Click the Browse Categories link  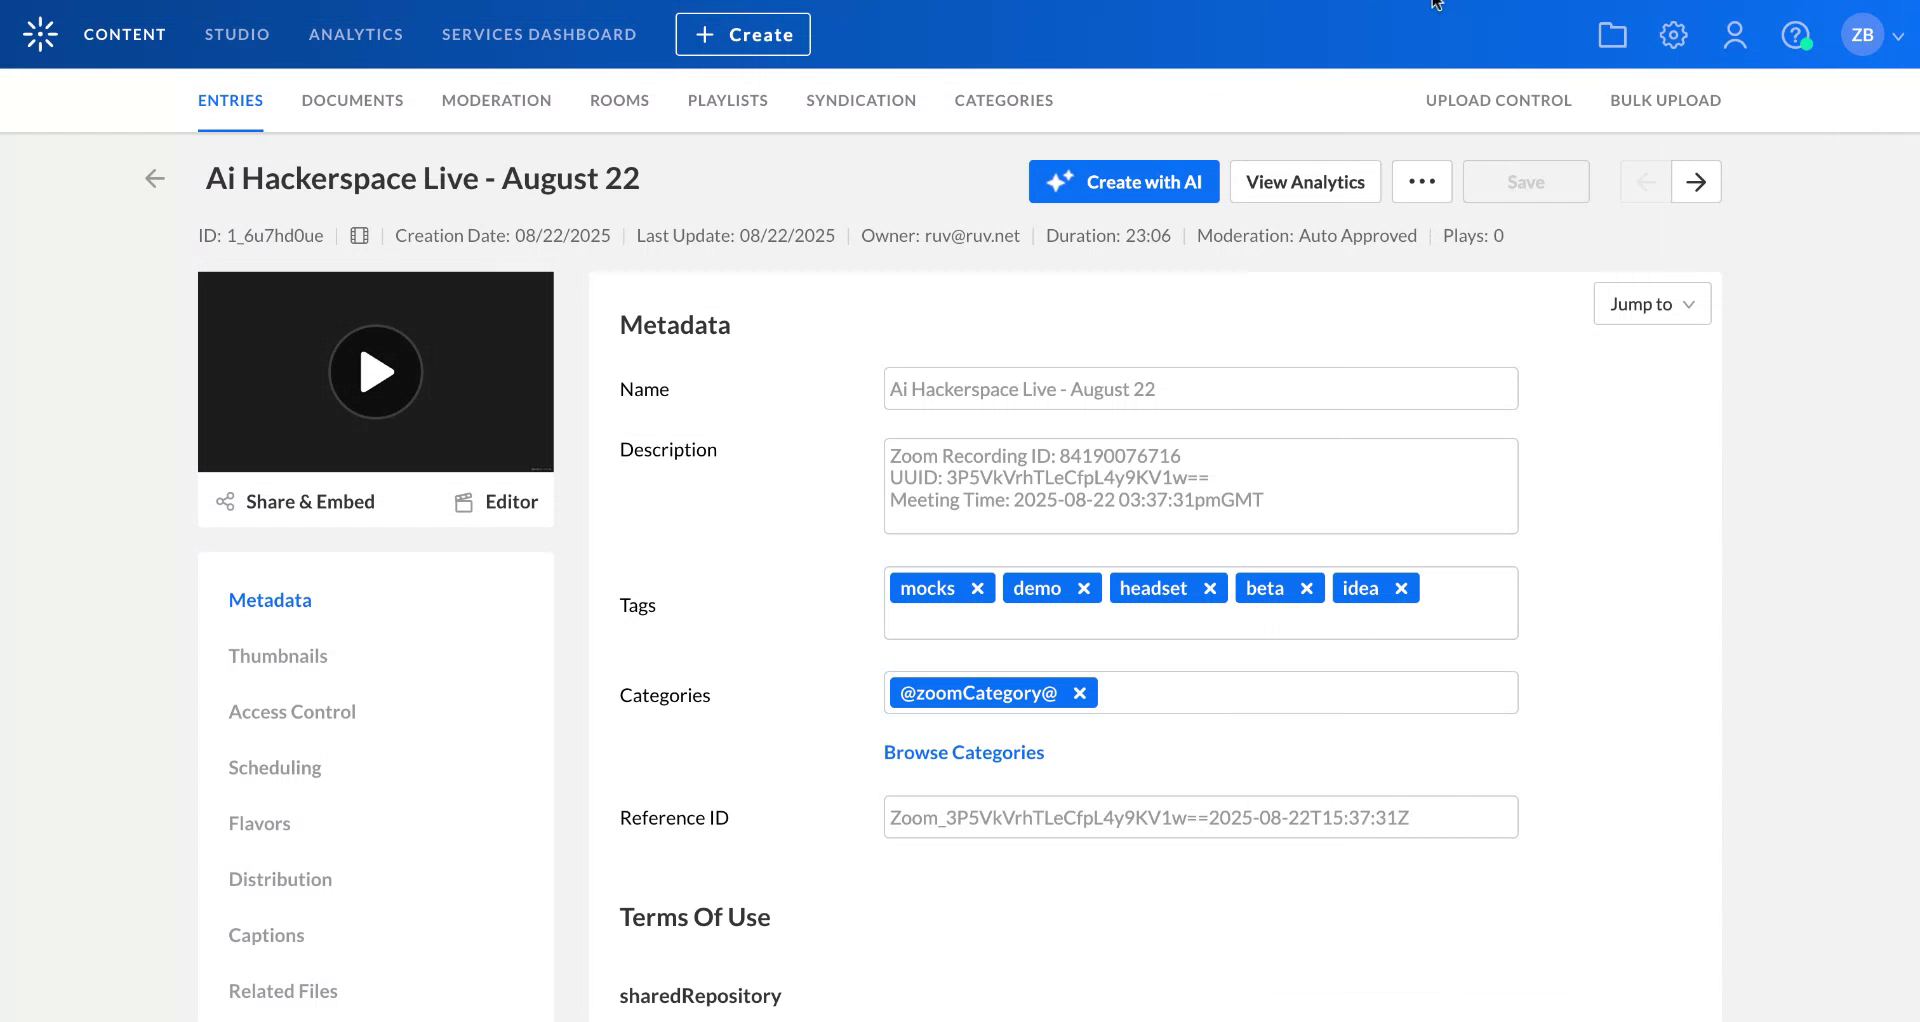click(962, 752)
